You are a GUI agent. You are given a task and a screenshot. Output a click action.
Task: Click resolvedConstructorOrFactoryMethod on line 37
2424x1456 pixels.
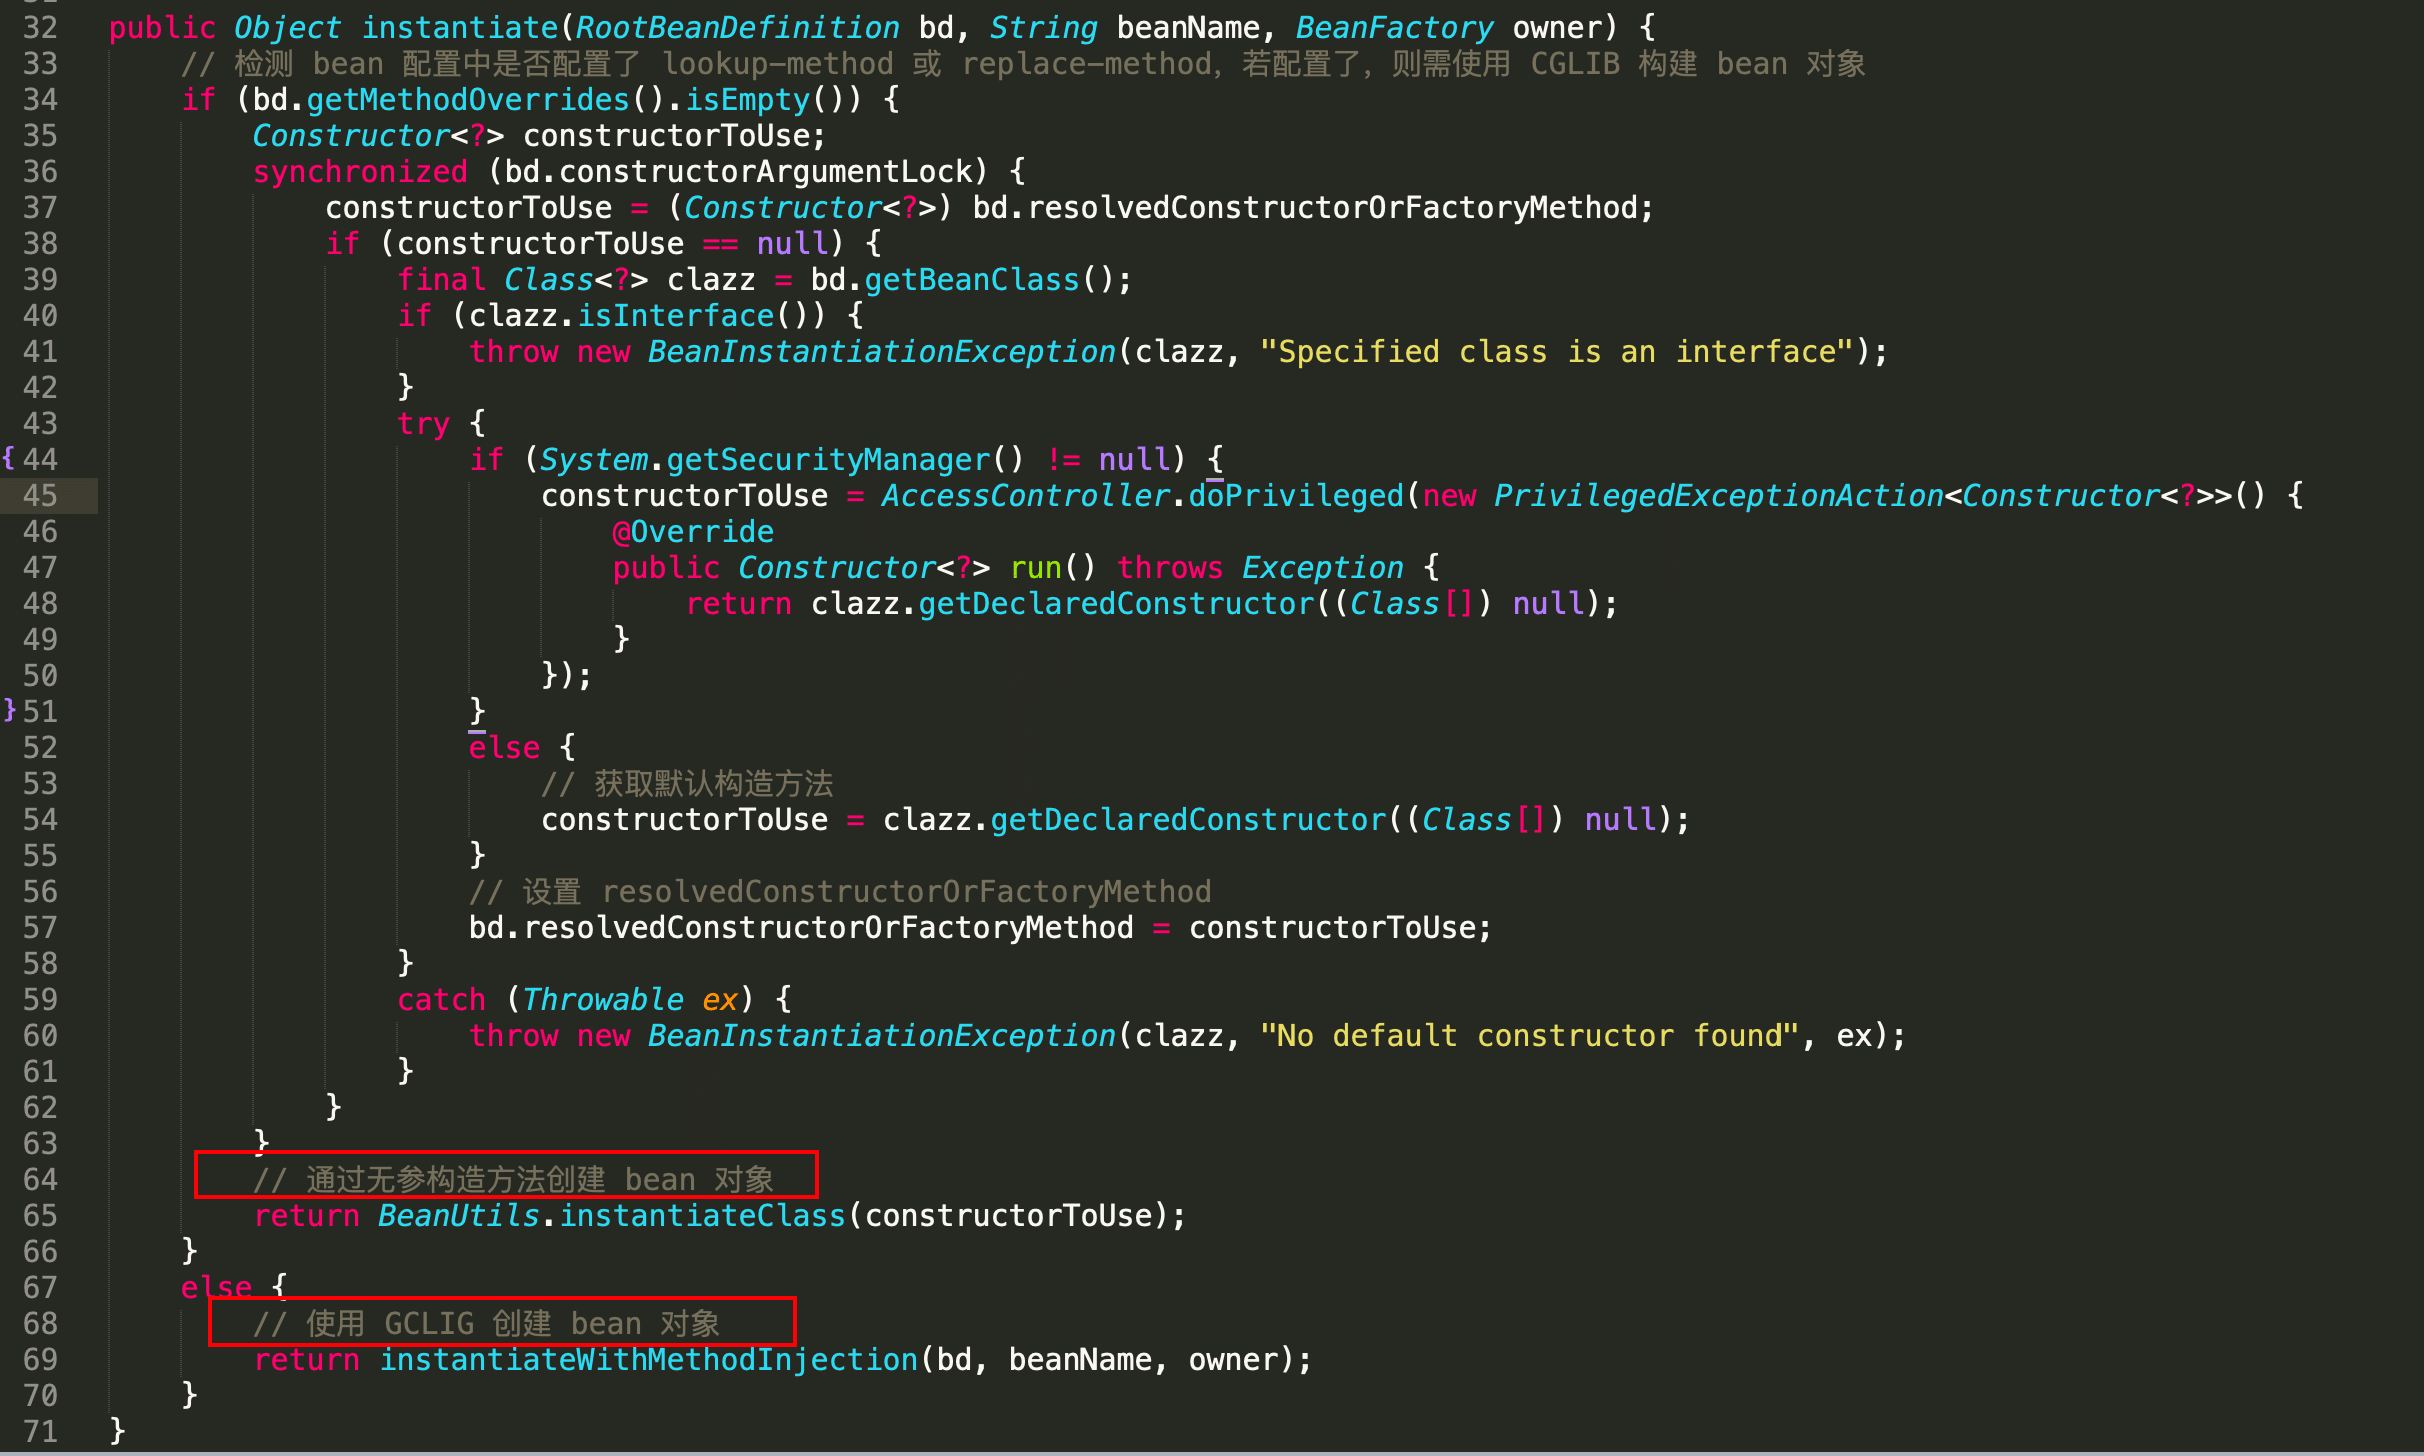click(1333, 207)
